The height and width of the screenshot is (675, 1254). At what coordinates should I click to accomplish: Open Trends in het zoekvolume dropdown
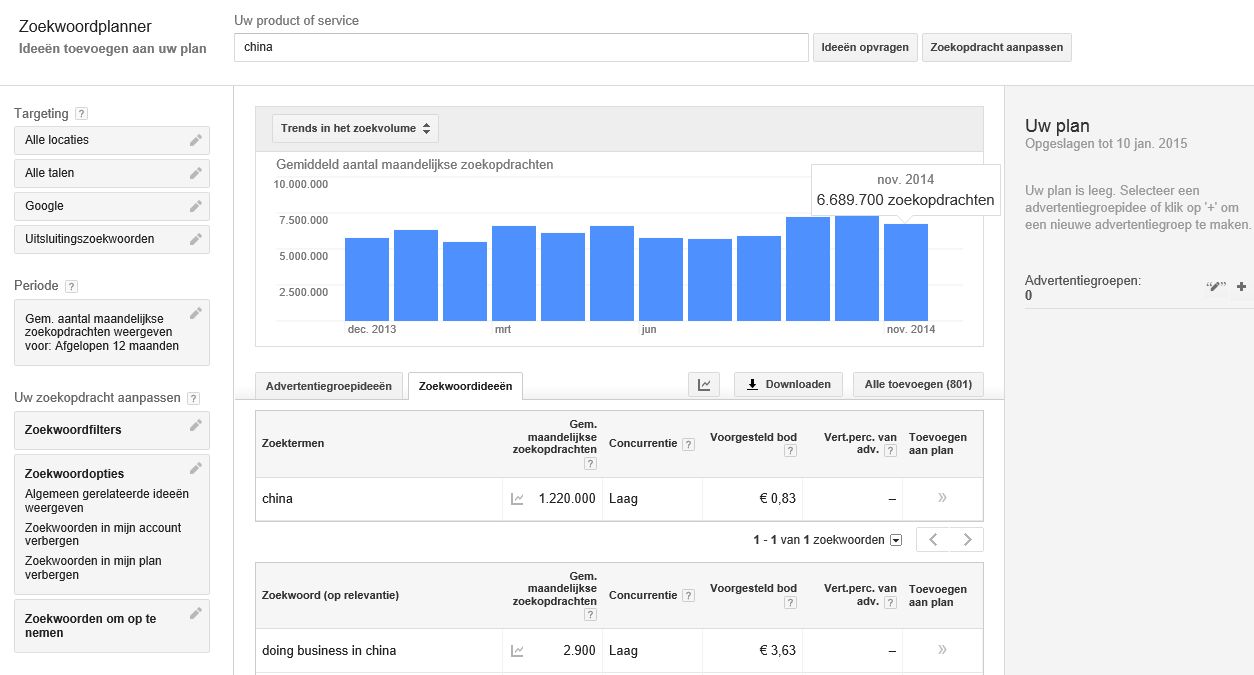(x=355, y=128)
